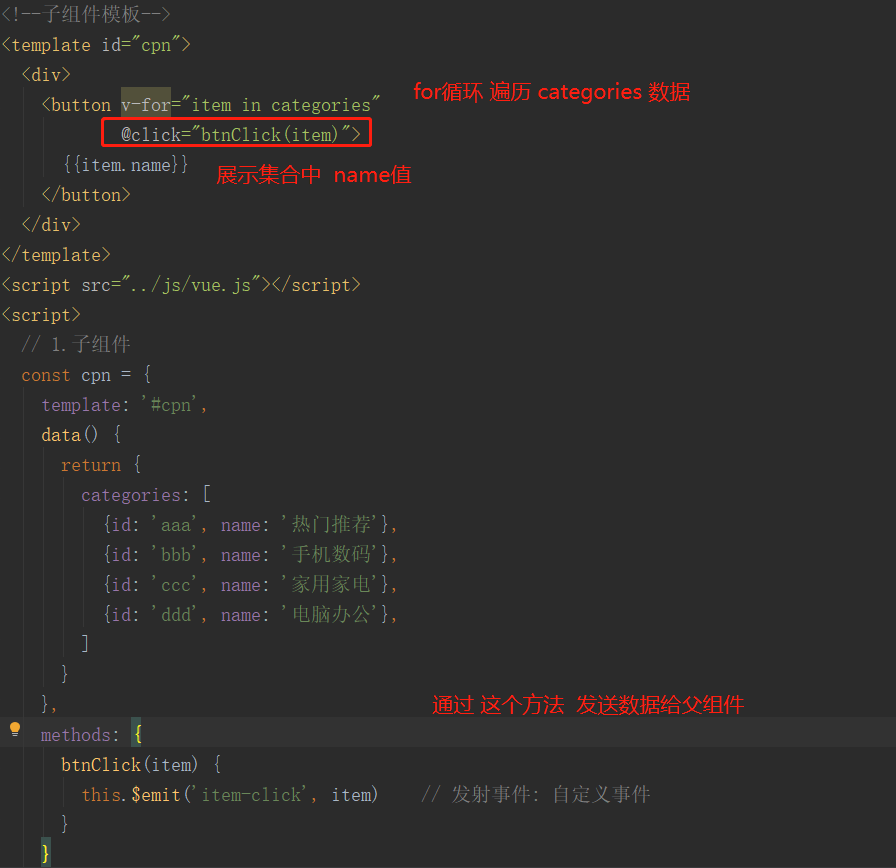Click the closing '</template>' tag
The image size is (896, 868).
[x=56, y=255]
